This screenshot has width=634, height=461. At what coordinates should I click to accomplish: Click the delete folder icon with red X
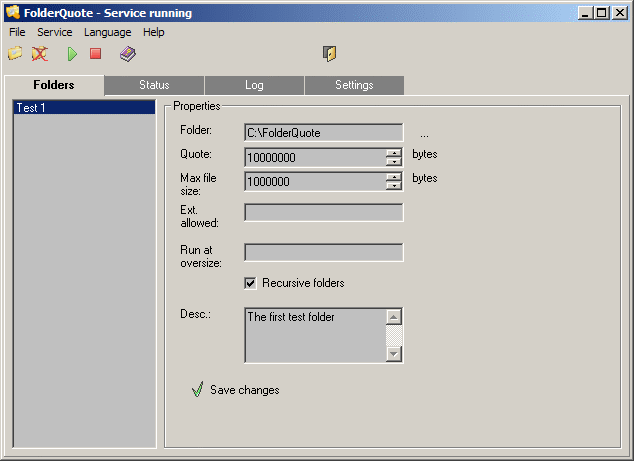[40, 53]
